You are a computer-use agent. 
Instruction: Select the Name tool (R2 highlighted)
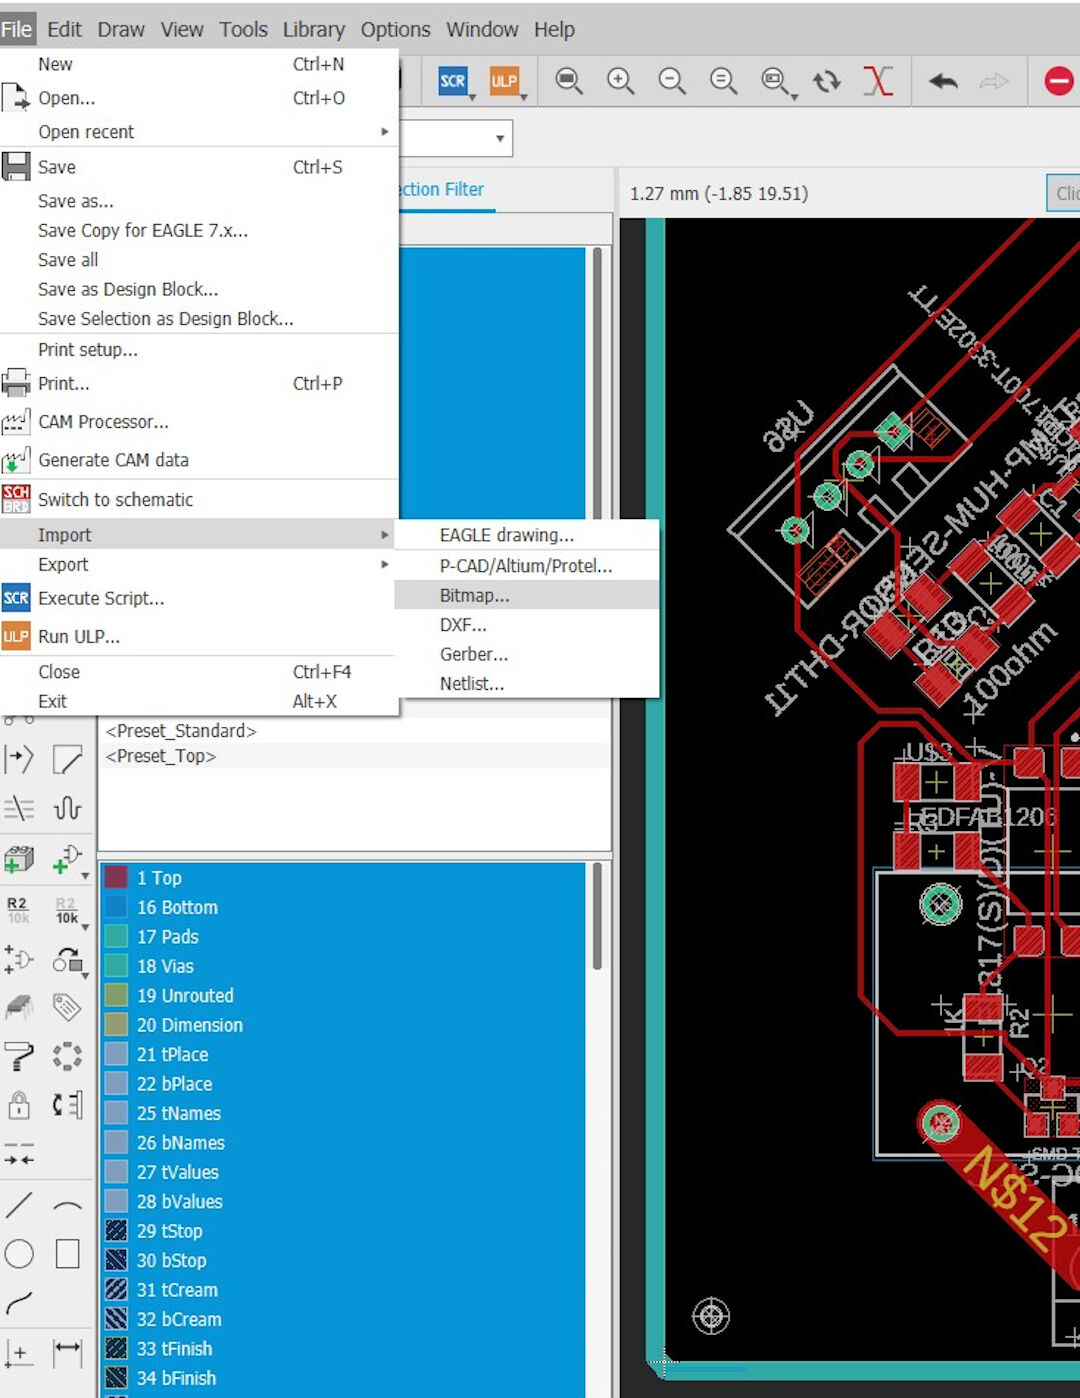point(18,909)
